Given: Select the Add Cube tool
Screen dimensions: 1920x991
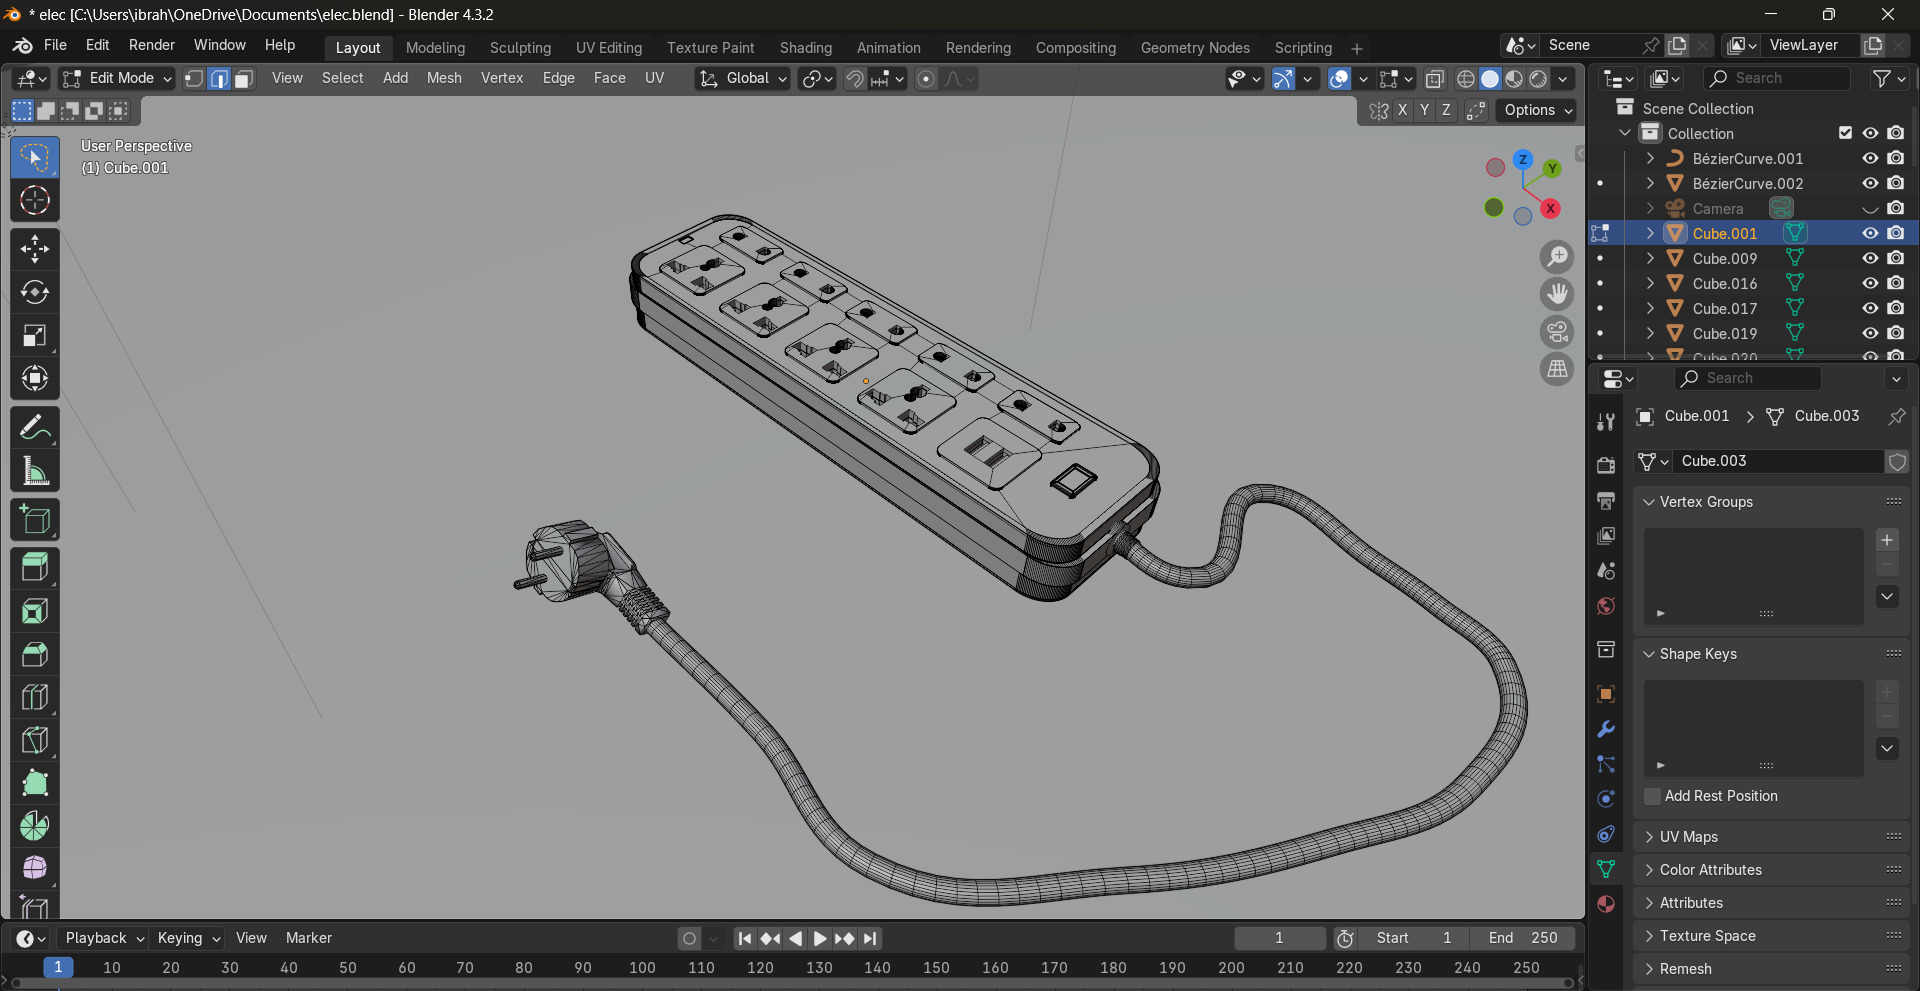Looking at the screenshot, I should (x=35, y=520).
